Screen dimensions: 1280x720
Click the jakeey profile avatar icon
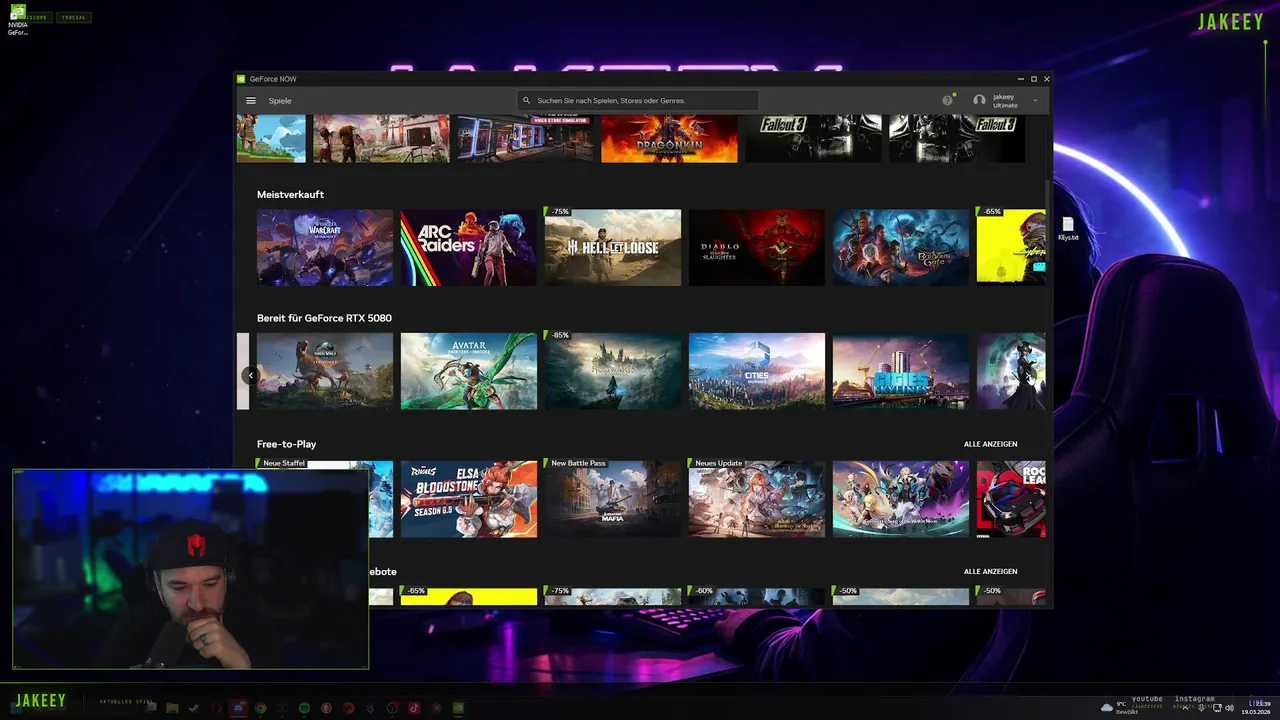[x=979, y=101]
